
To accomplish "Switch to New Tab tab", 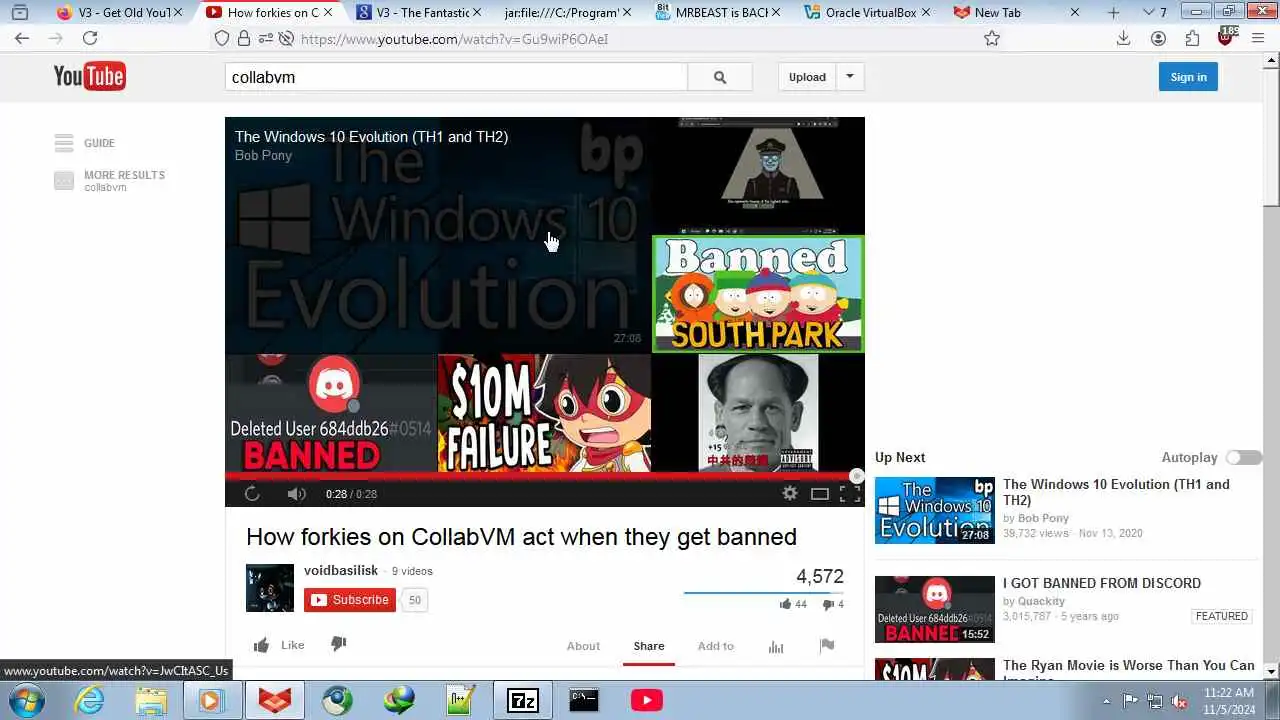I will [x=1018, y=12].
